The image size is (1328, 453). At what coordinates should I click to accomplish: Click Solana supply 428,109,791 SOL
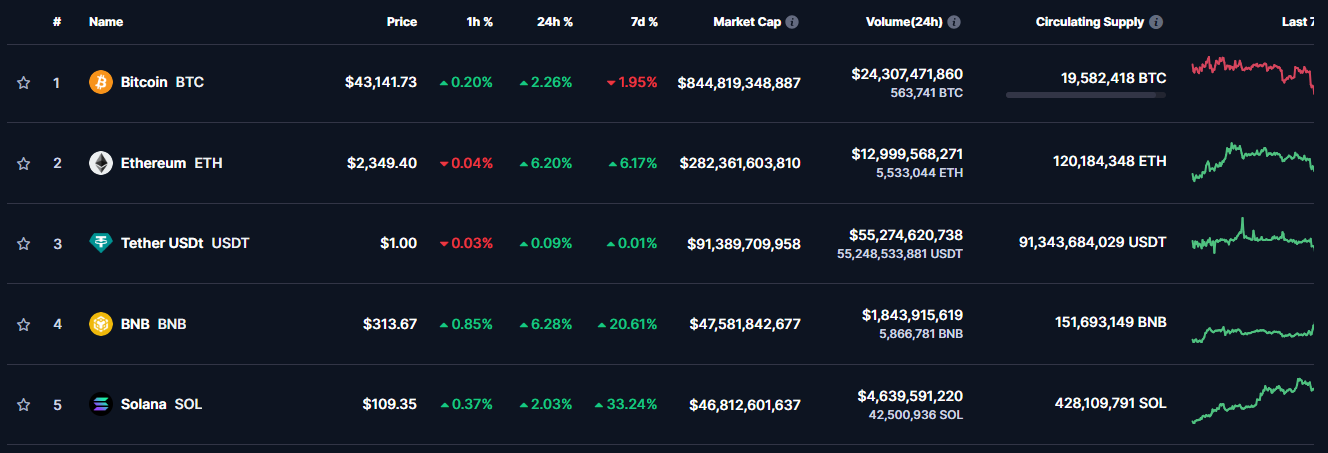click(x=1110, y=404)
